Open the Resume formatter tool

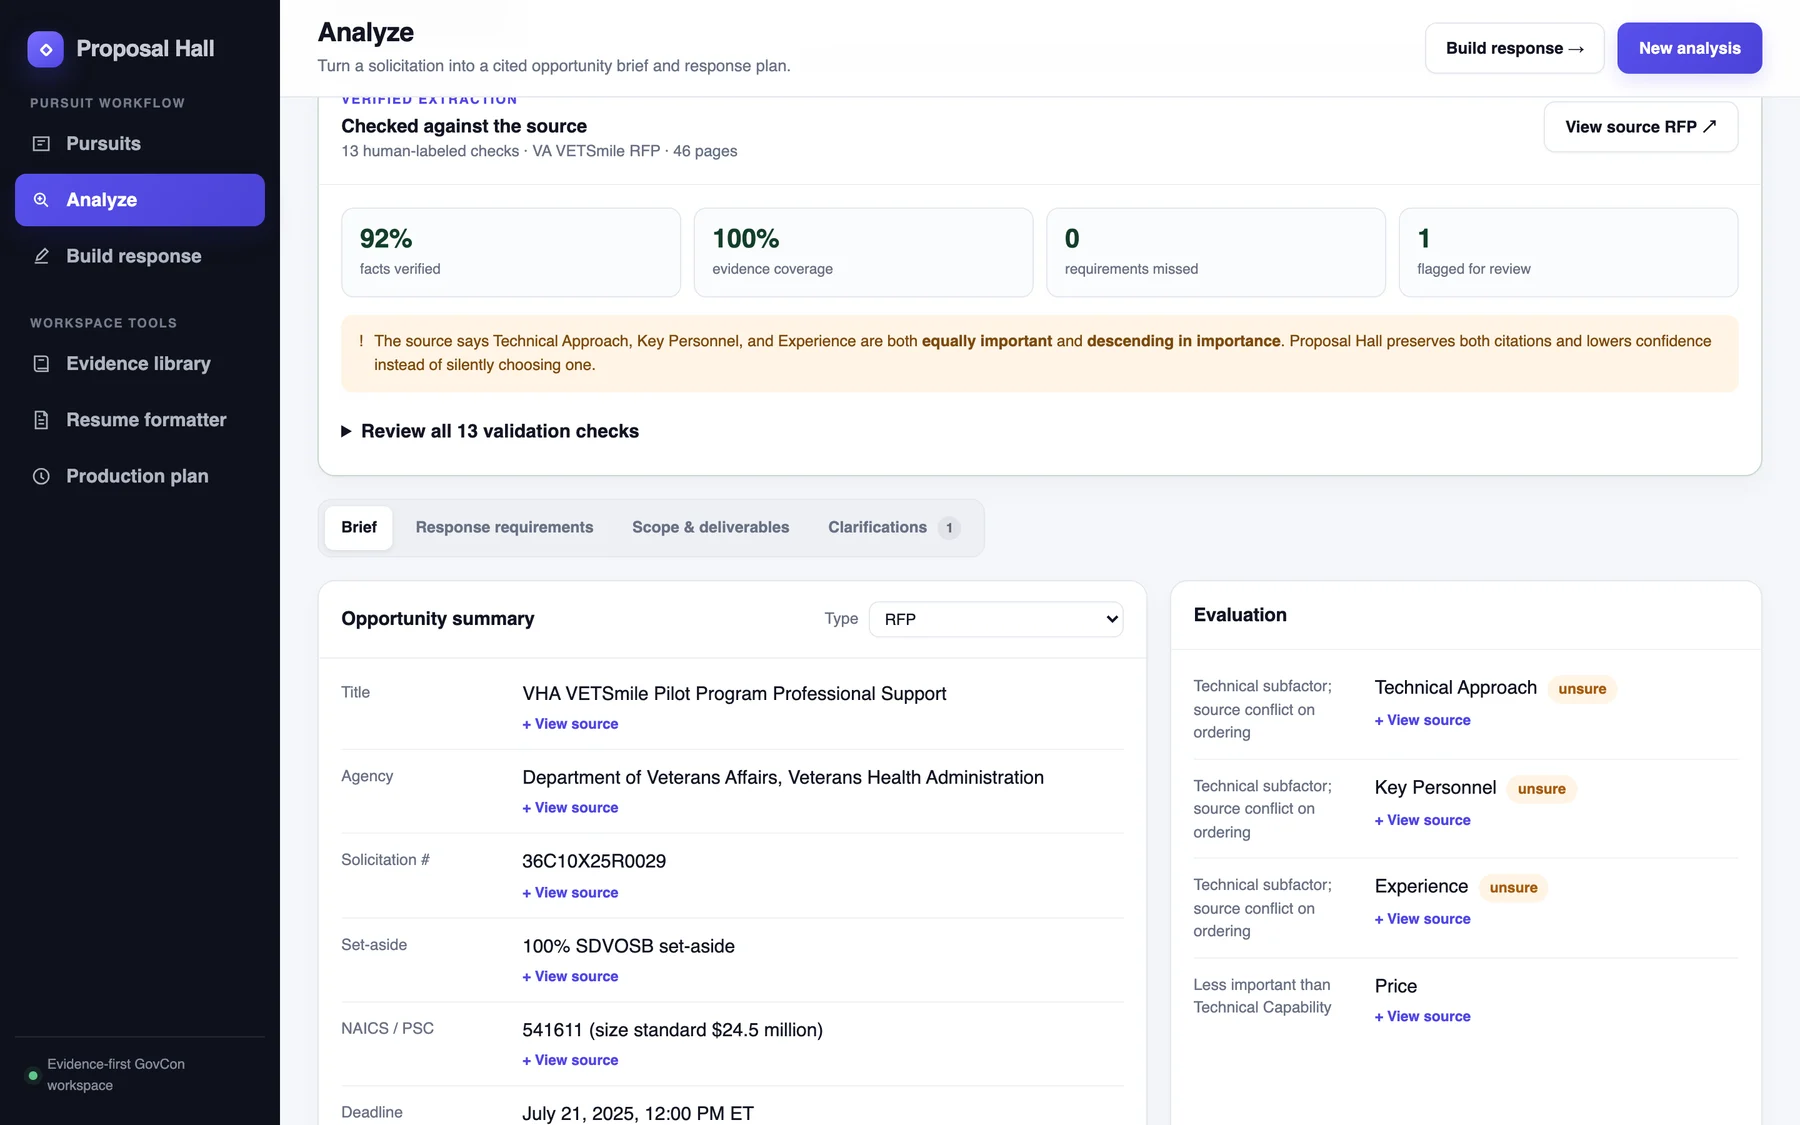click(x=140, y=420)
